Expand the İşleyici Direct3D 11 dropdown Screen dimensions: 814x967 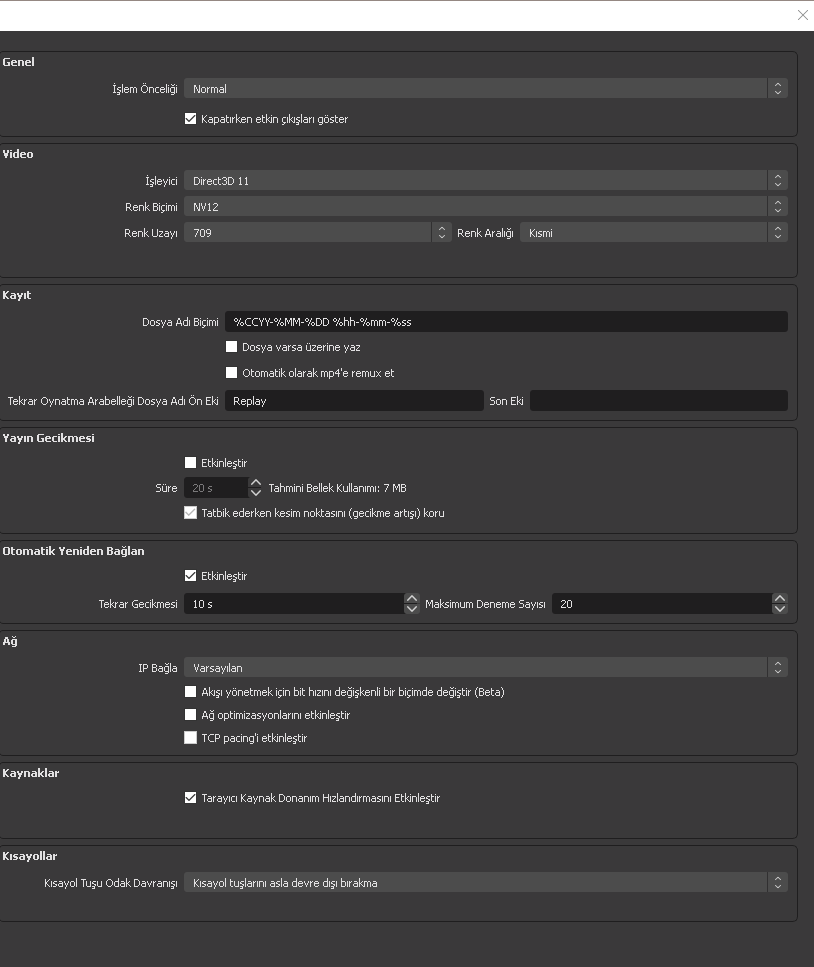pos(485,181)
